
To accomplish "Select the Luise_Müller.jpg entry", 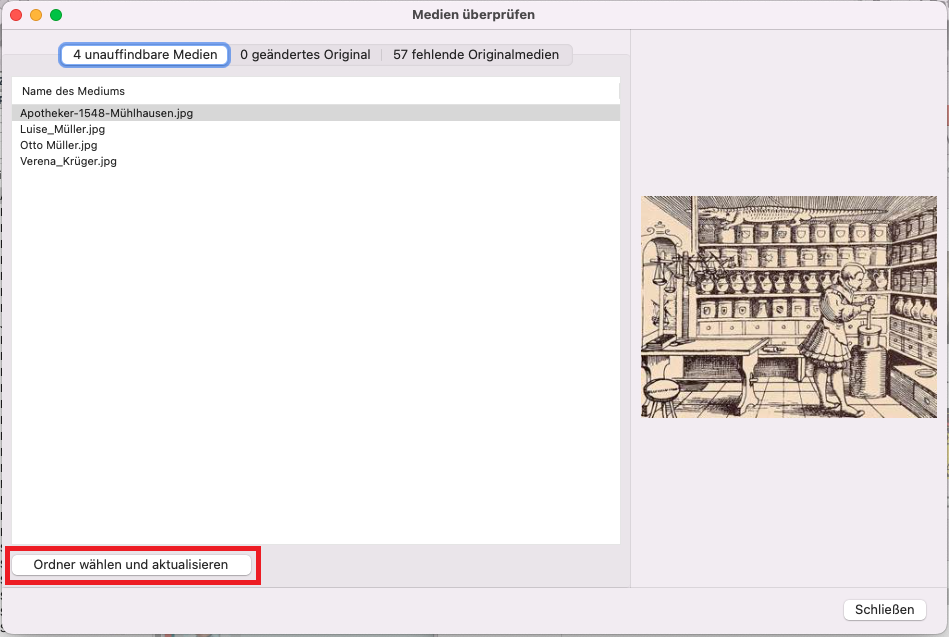I will tap(62, 129).
